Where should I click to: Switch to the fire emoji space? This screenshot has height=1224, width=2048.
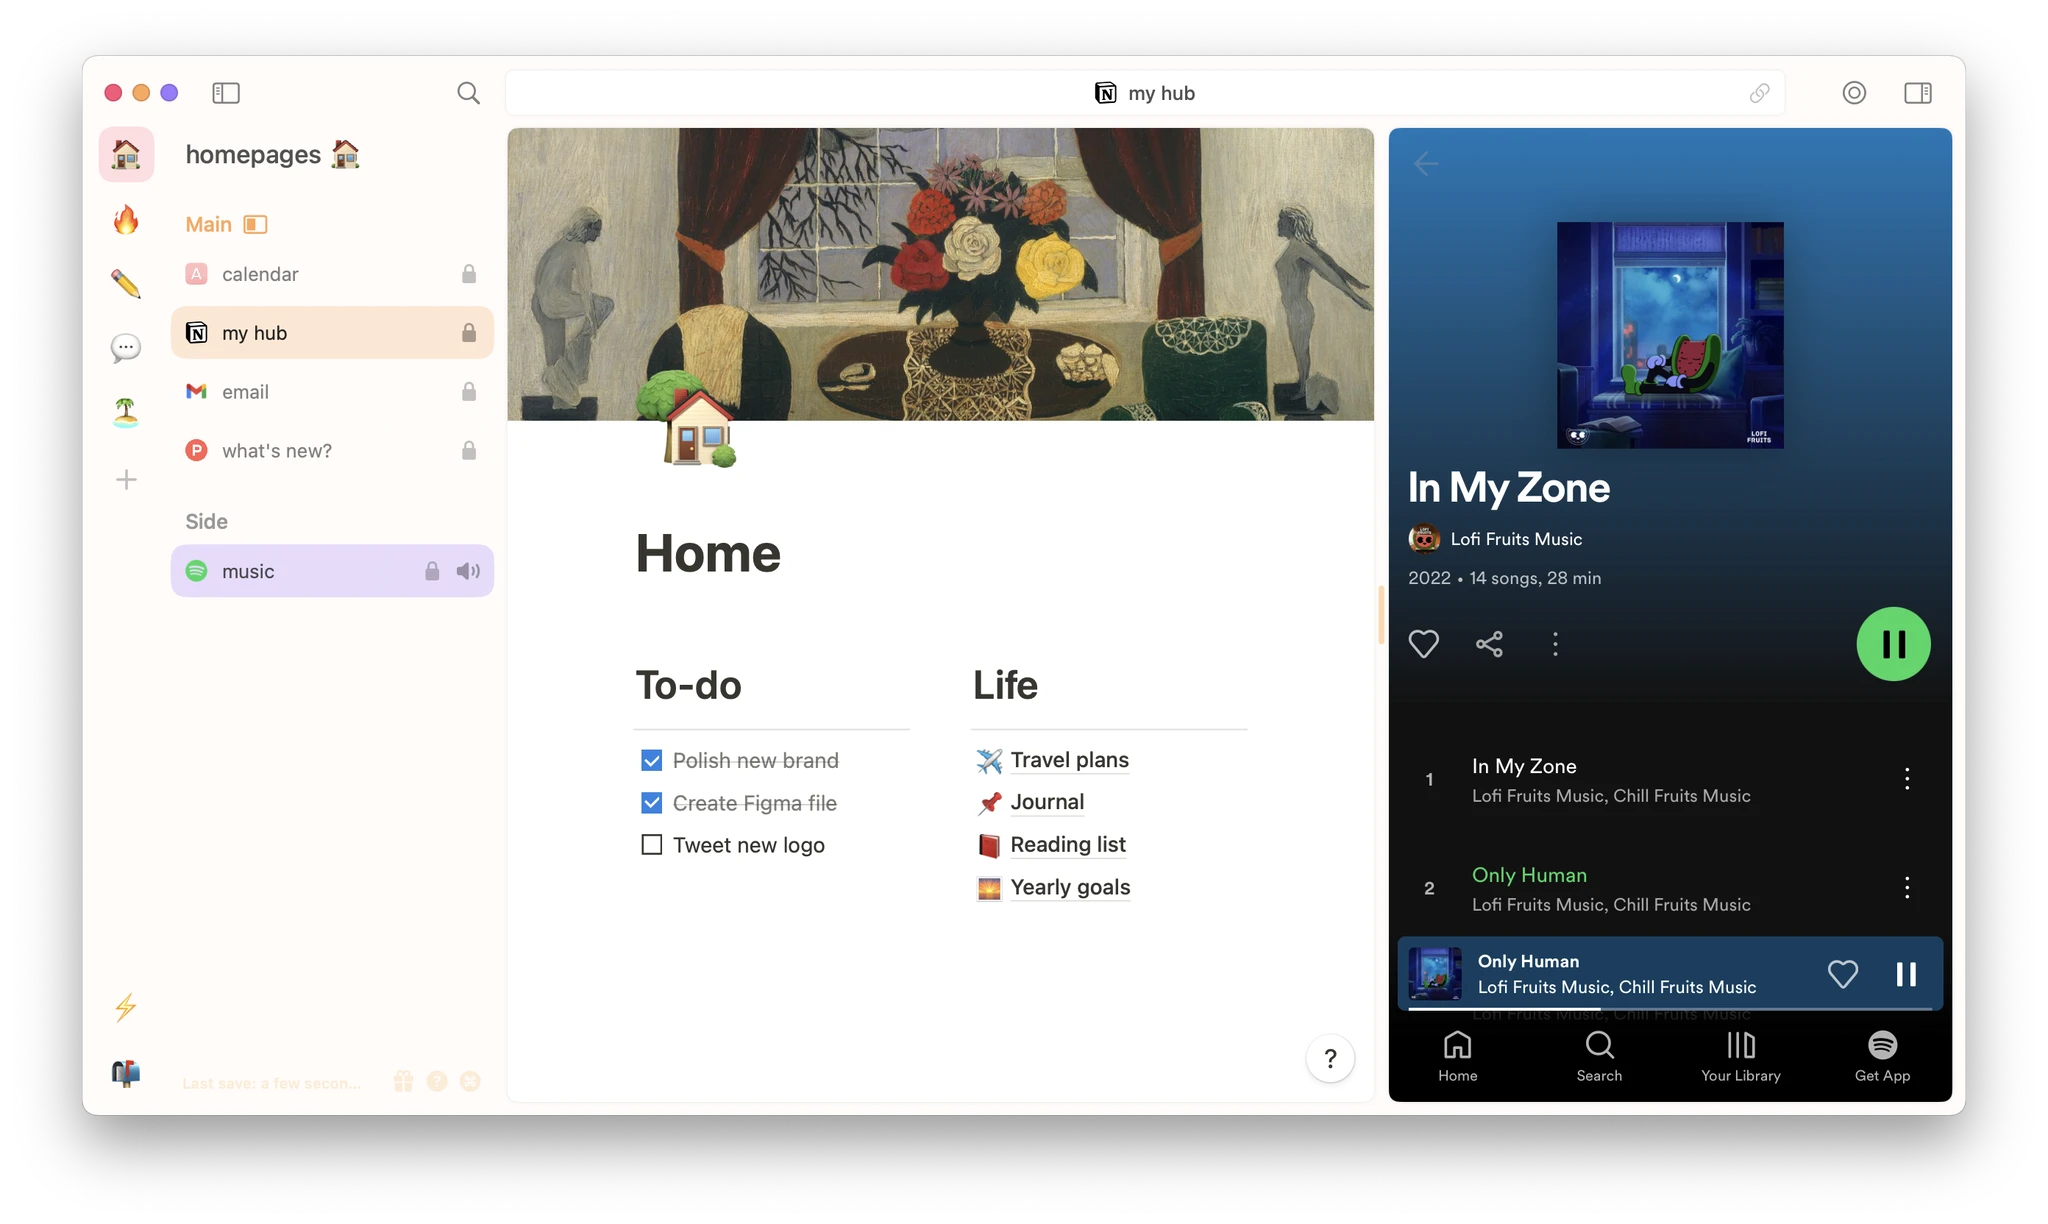126,219
